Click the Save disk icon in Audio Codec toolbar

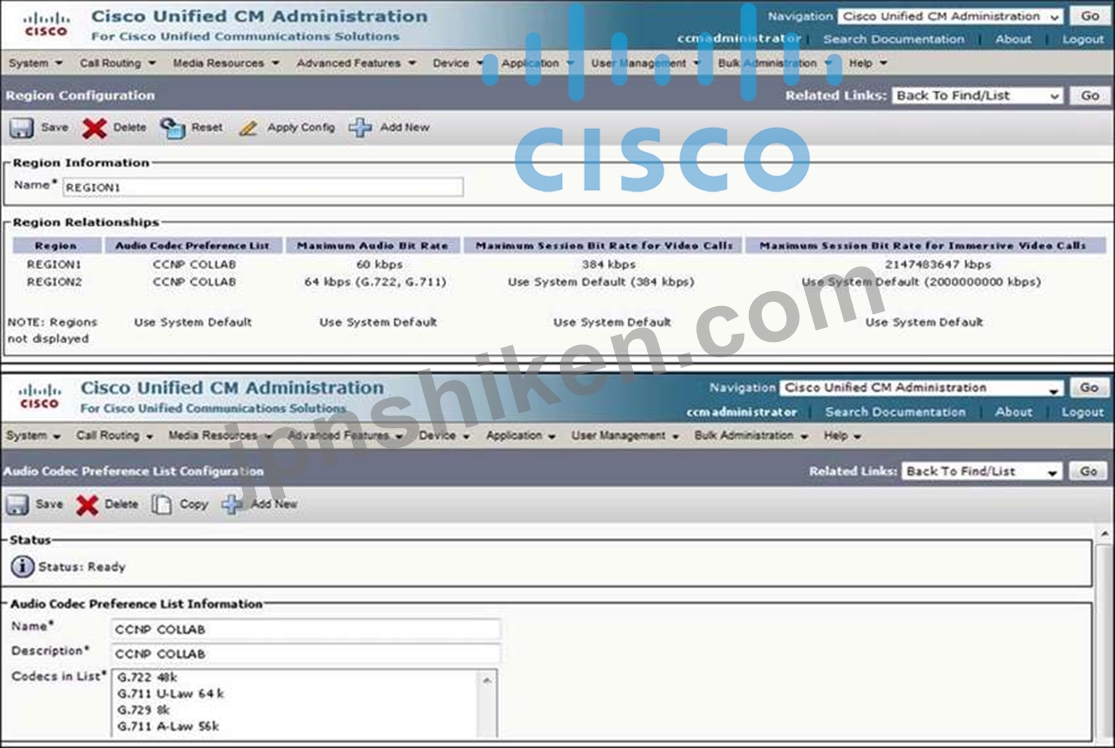[17, 505]
